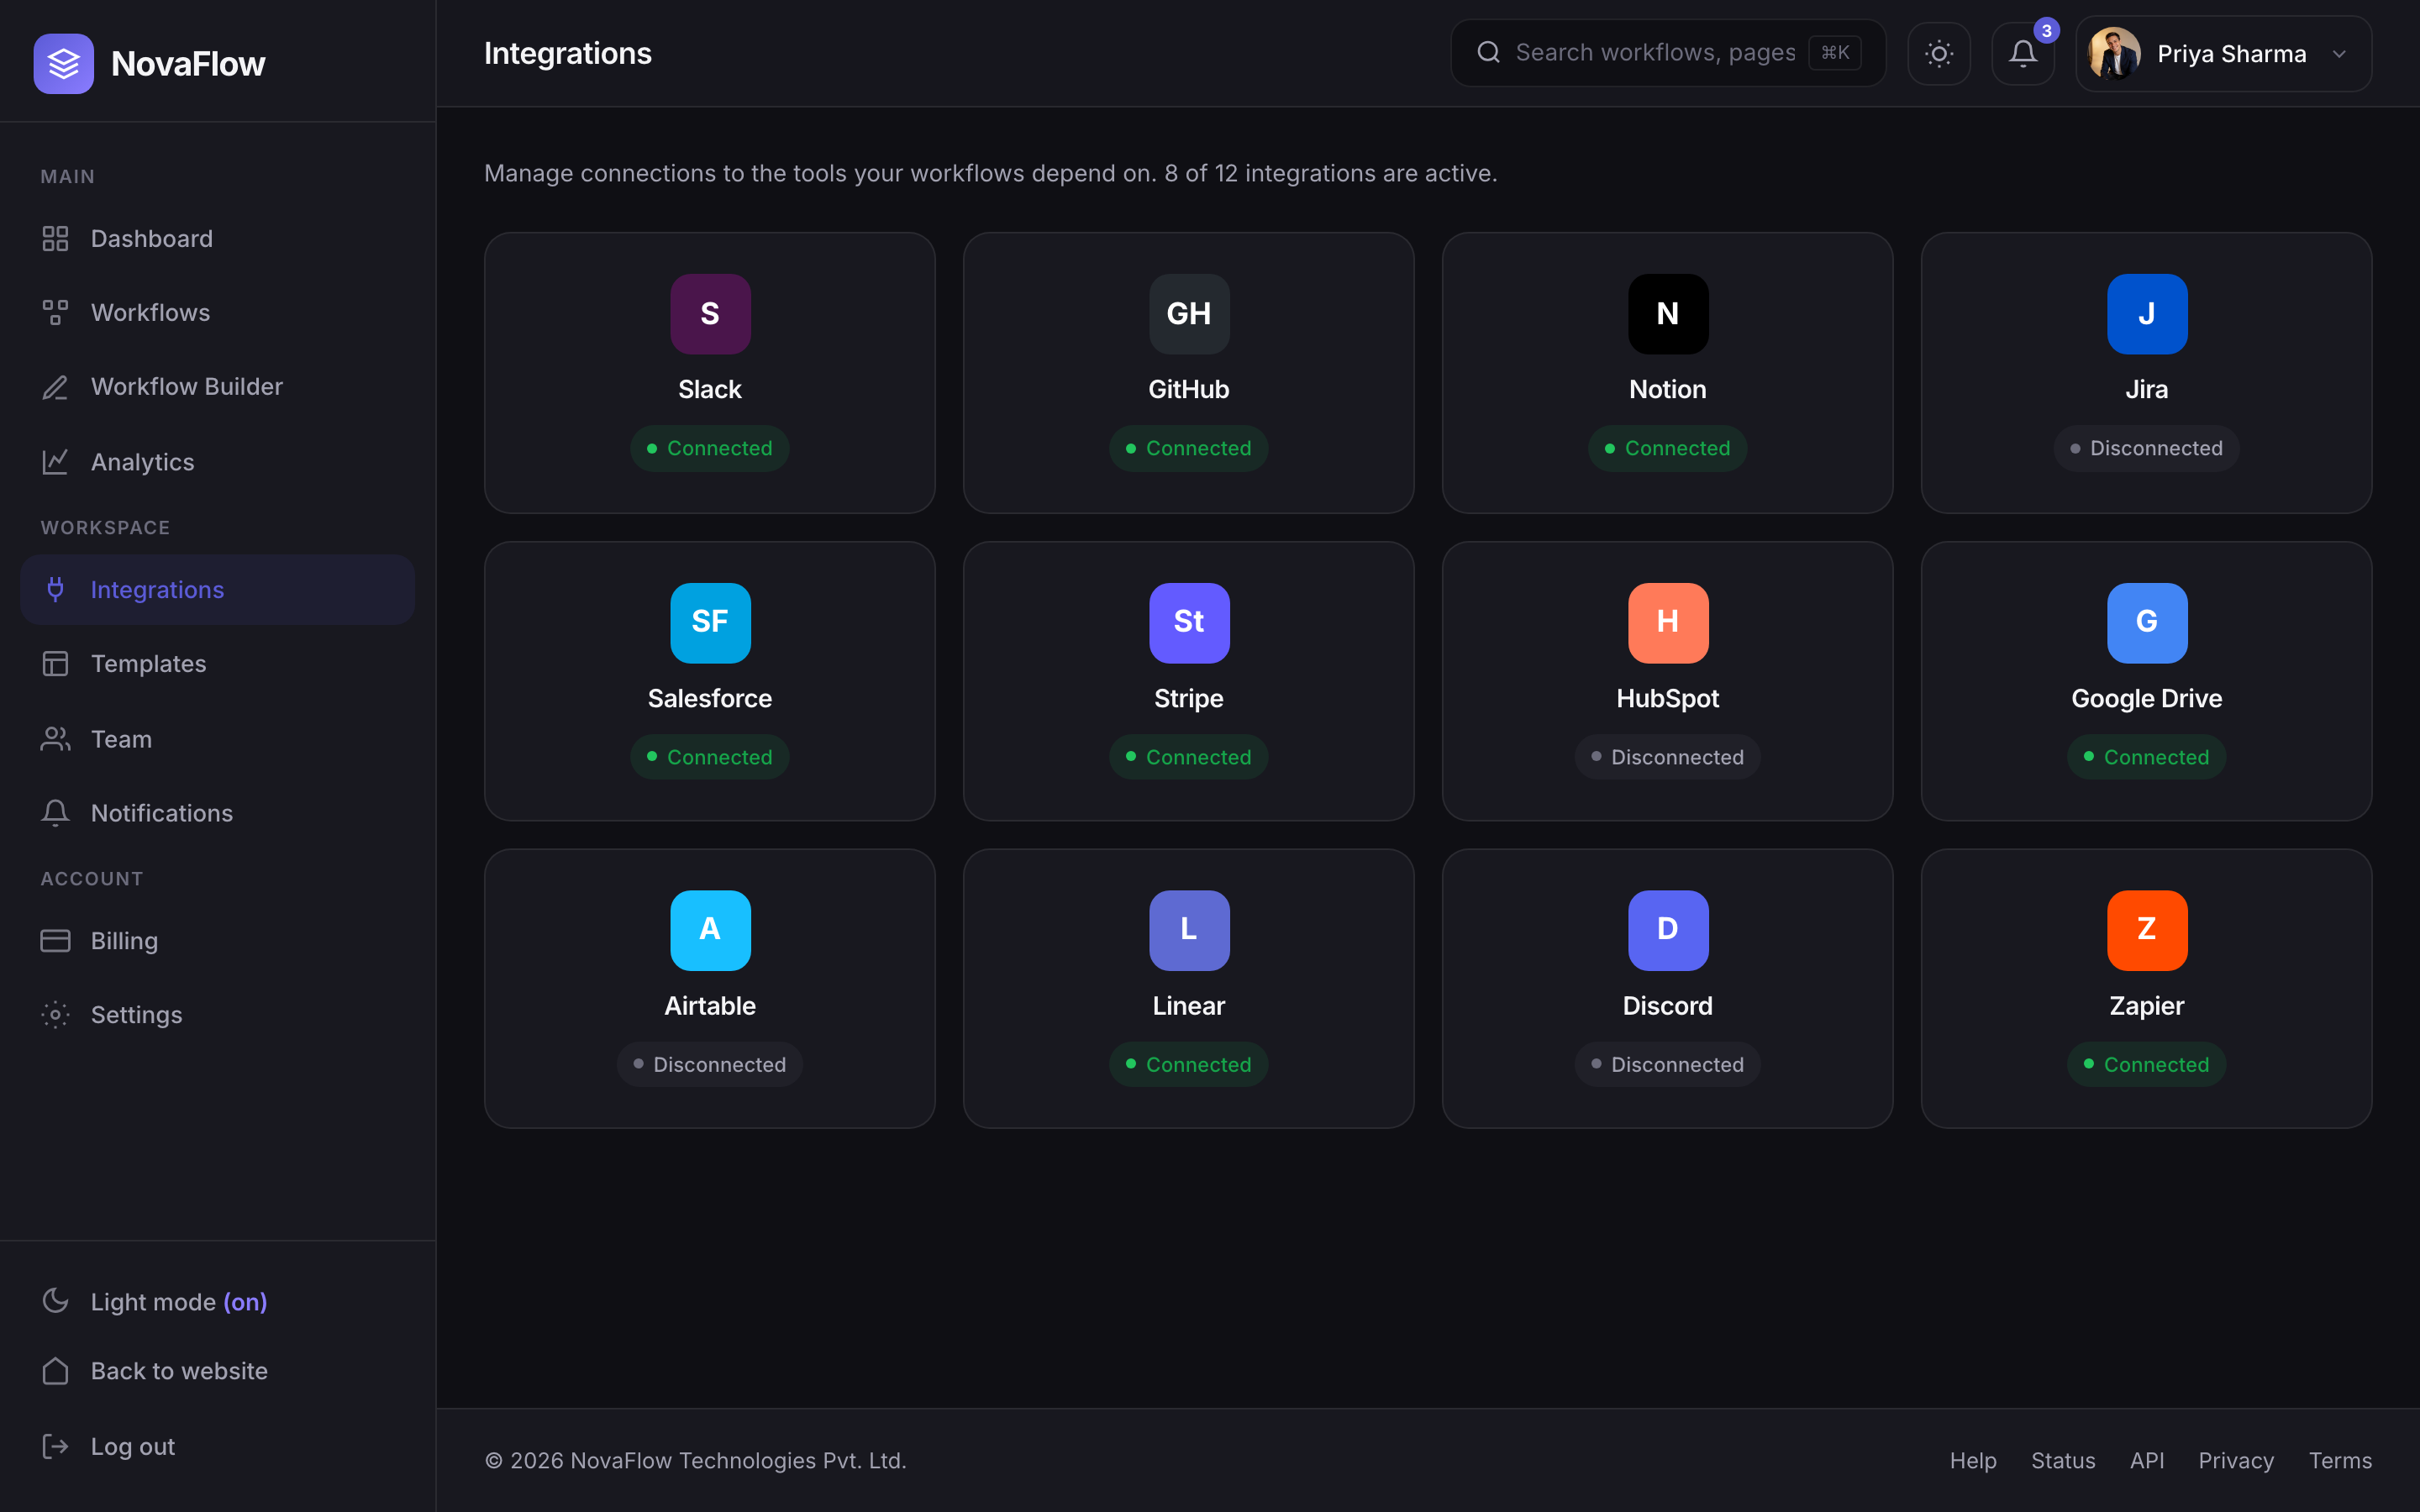
Task: Select Analytics in sidebar
Action: click(217, 461)
